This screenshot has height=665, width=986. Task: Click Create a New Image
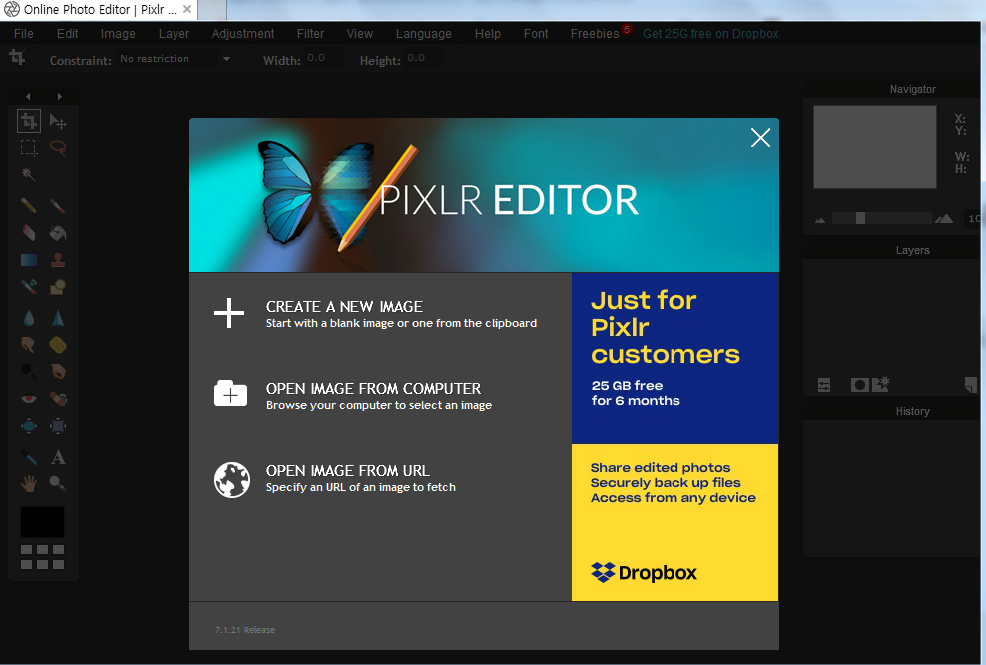344,307
